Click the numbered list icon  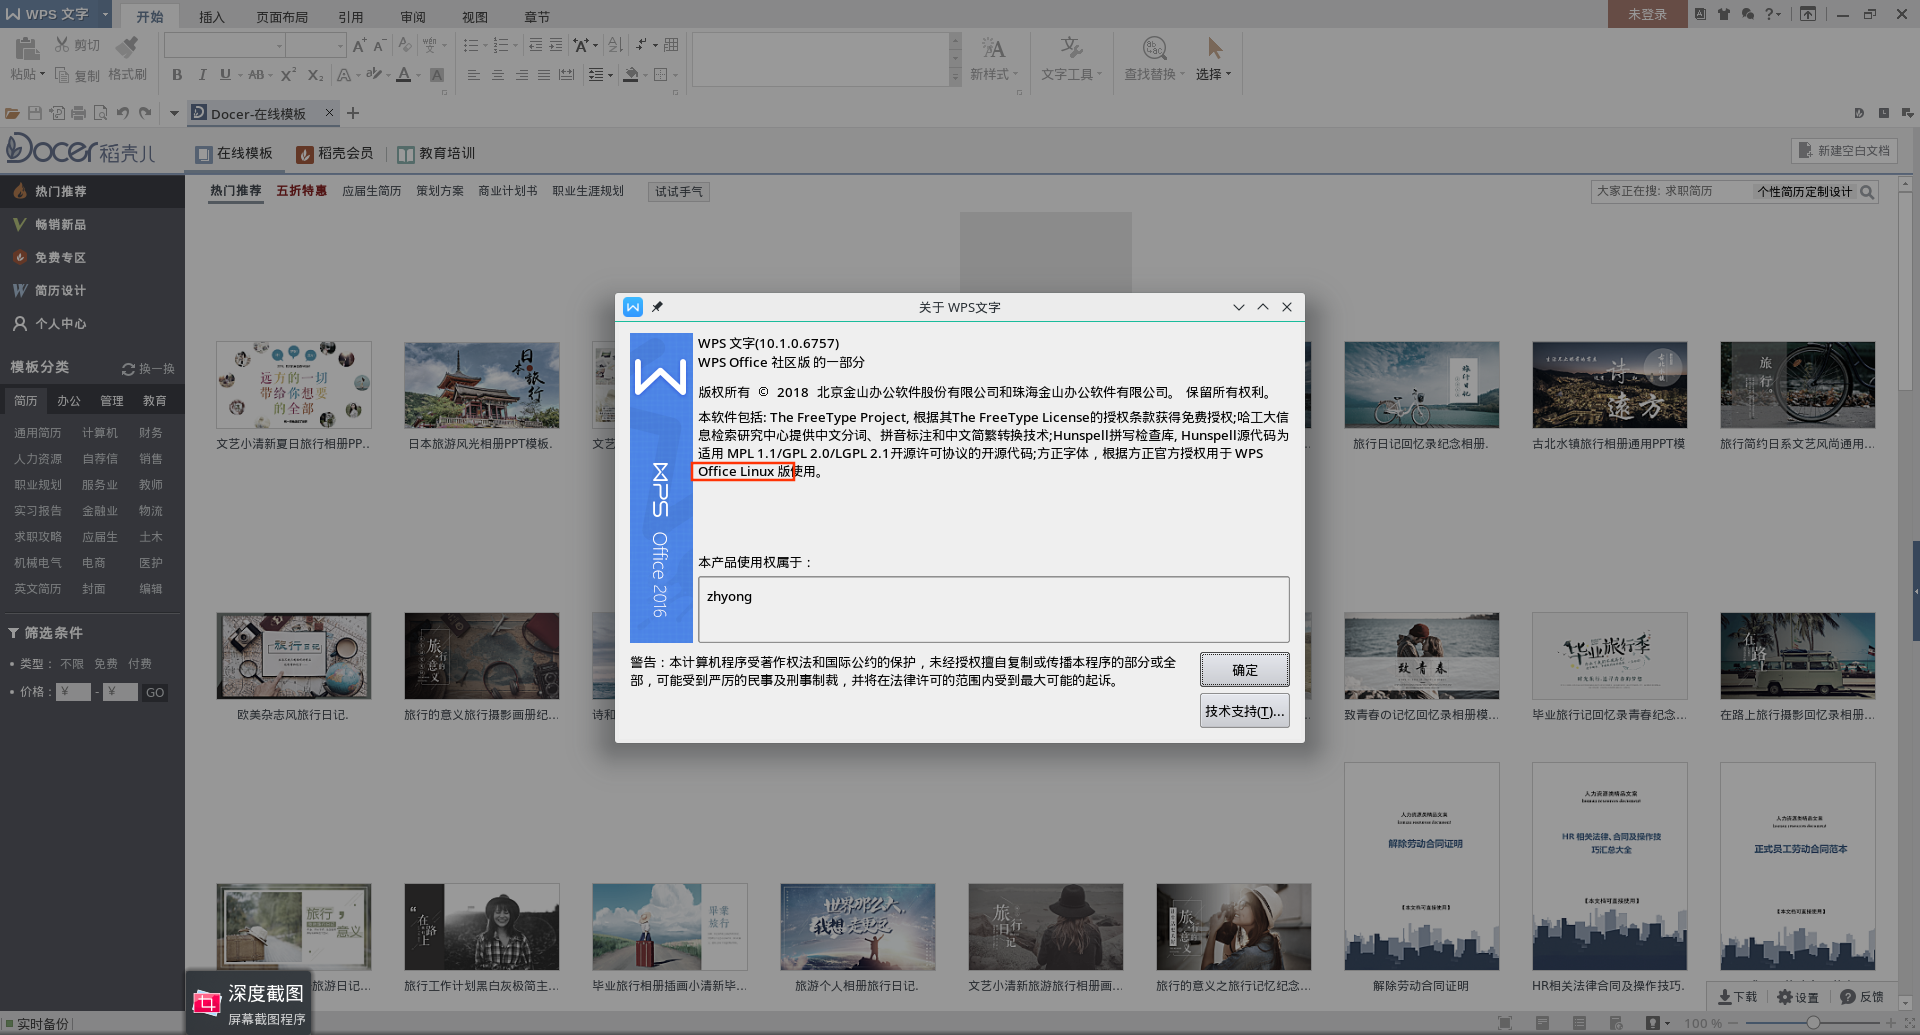(x=501, y=45)
